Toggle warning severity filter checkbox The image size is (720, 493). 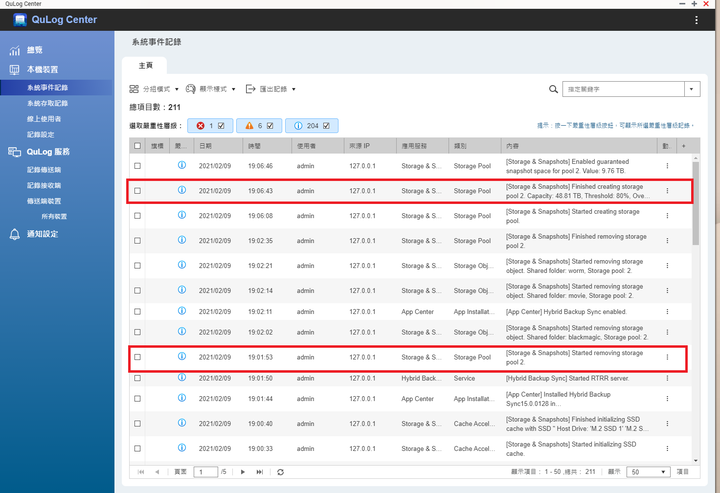coord(270,126)
